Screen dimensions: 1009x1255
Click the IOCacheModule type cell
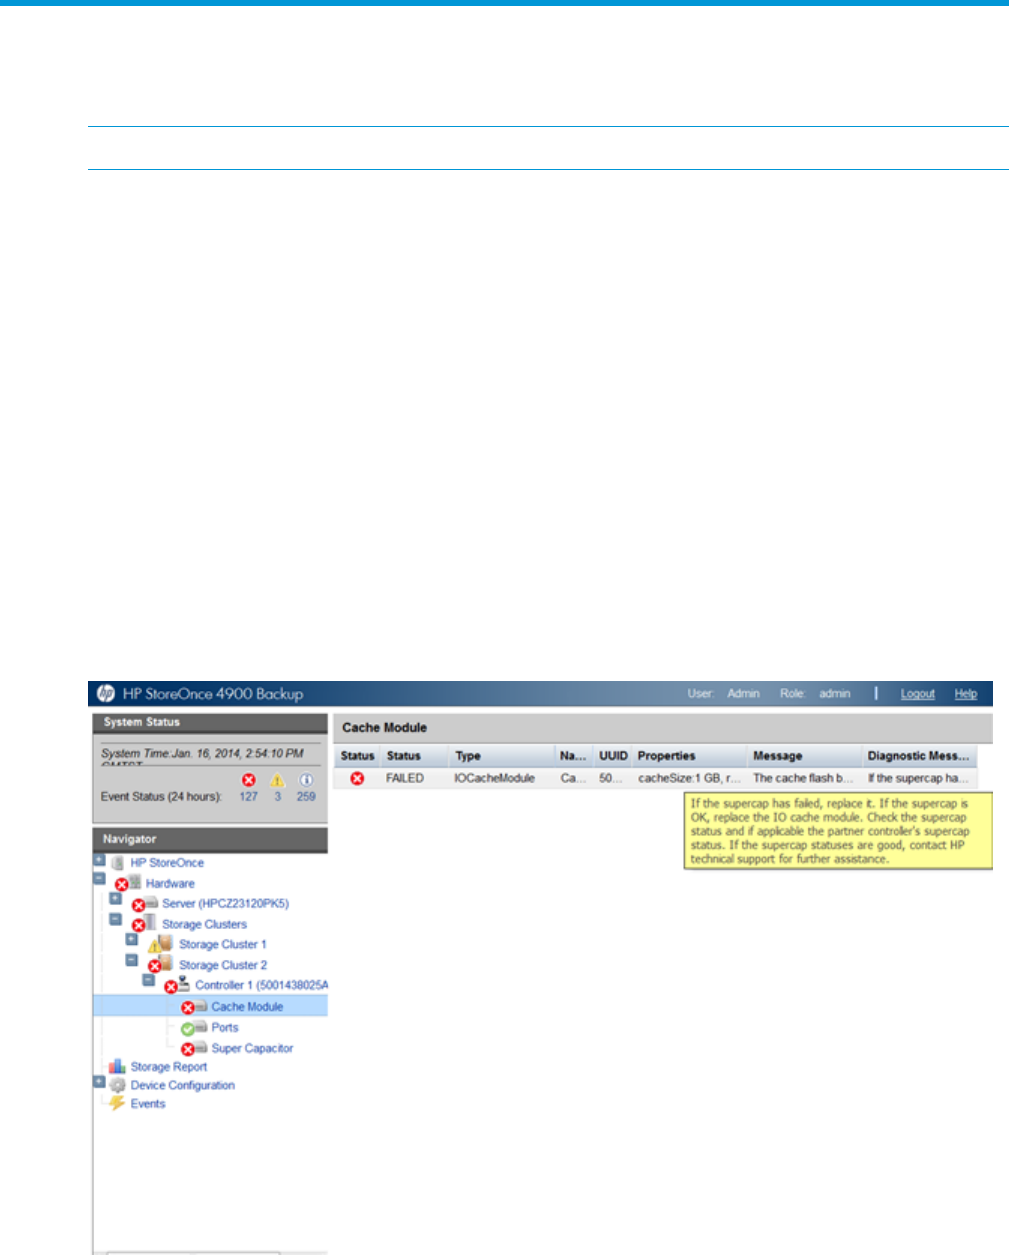point(494,778)
